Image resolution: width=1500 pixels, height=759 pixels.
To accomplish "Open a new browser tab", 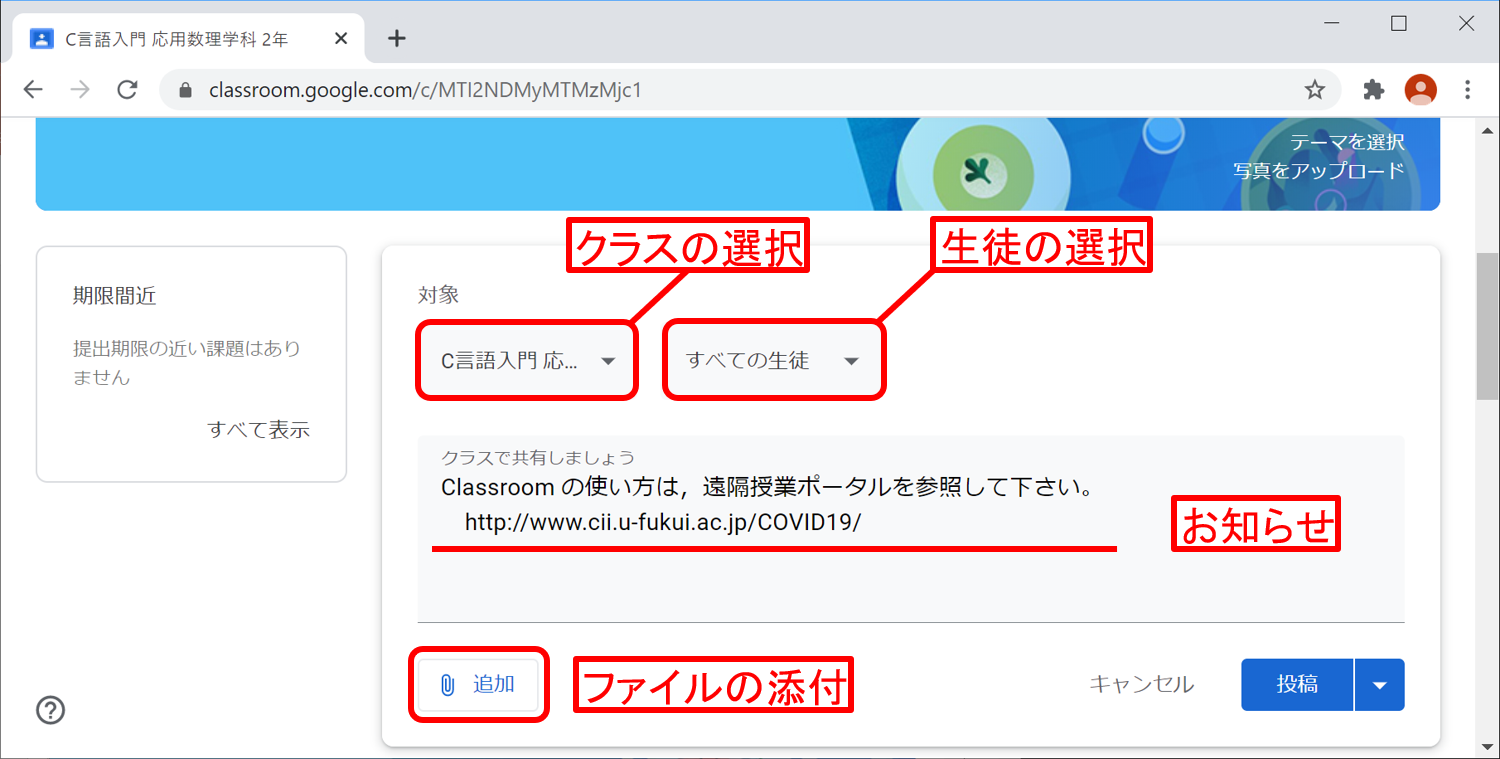I will tap(397, 39).
